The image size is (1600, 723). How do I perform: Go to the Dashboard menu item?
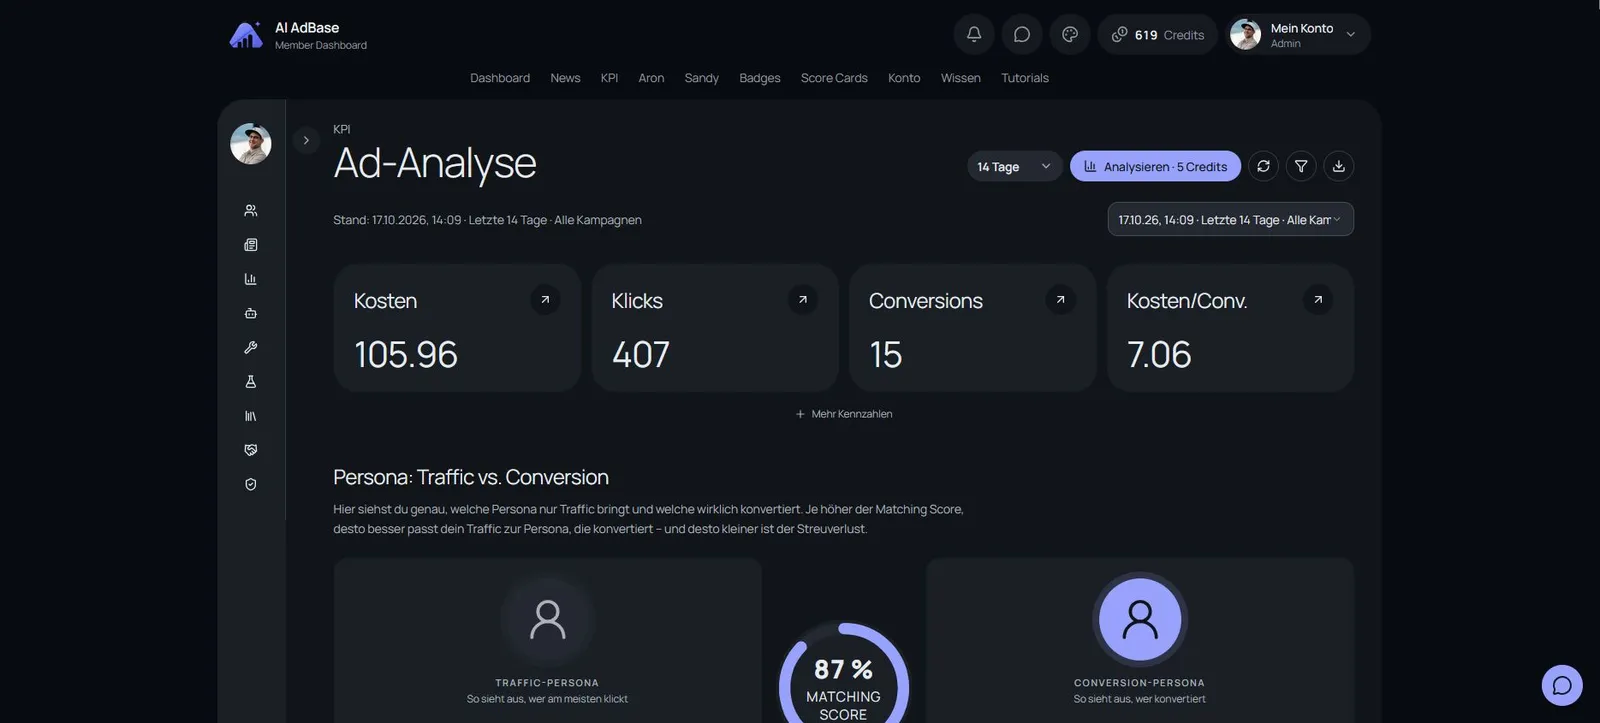click(500, 78)
